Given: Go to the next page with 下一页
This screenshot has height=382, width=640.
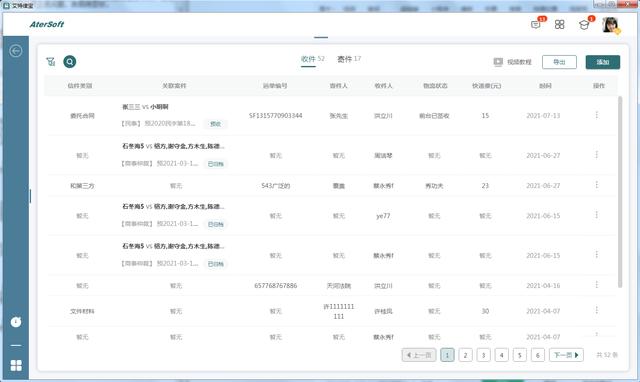Looking at the screenshot, I should pos(566,355).
